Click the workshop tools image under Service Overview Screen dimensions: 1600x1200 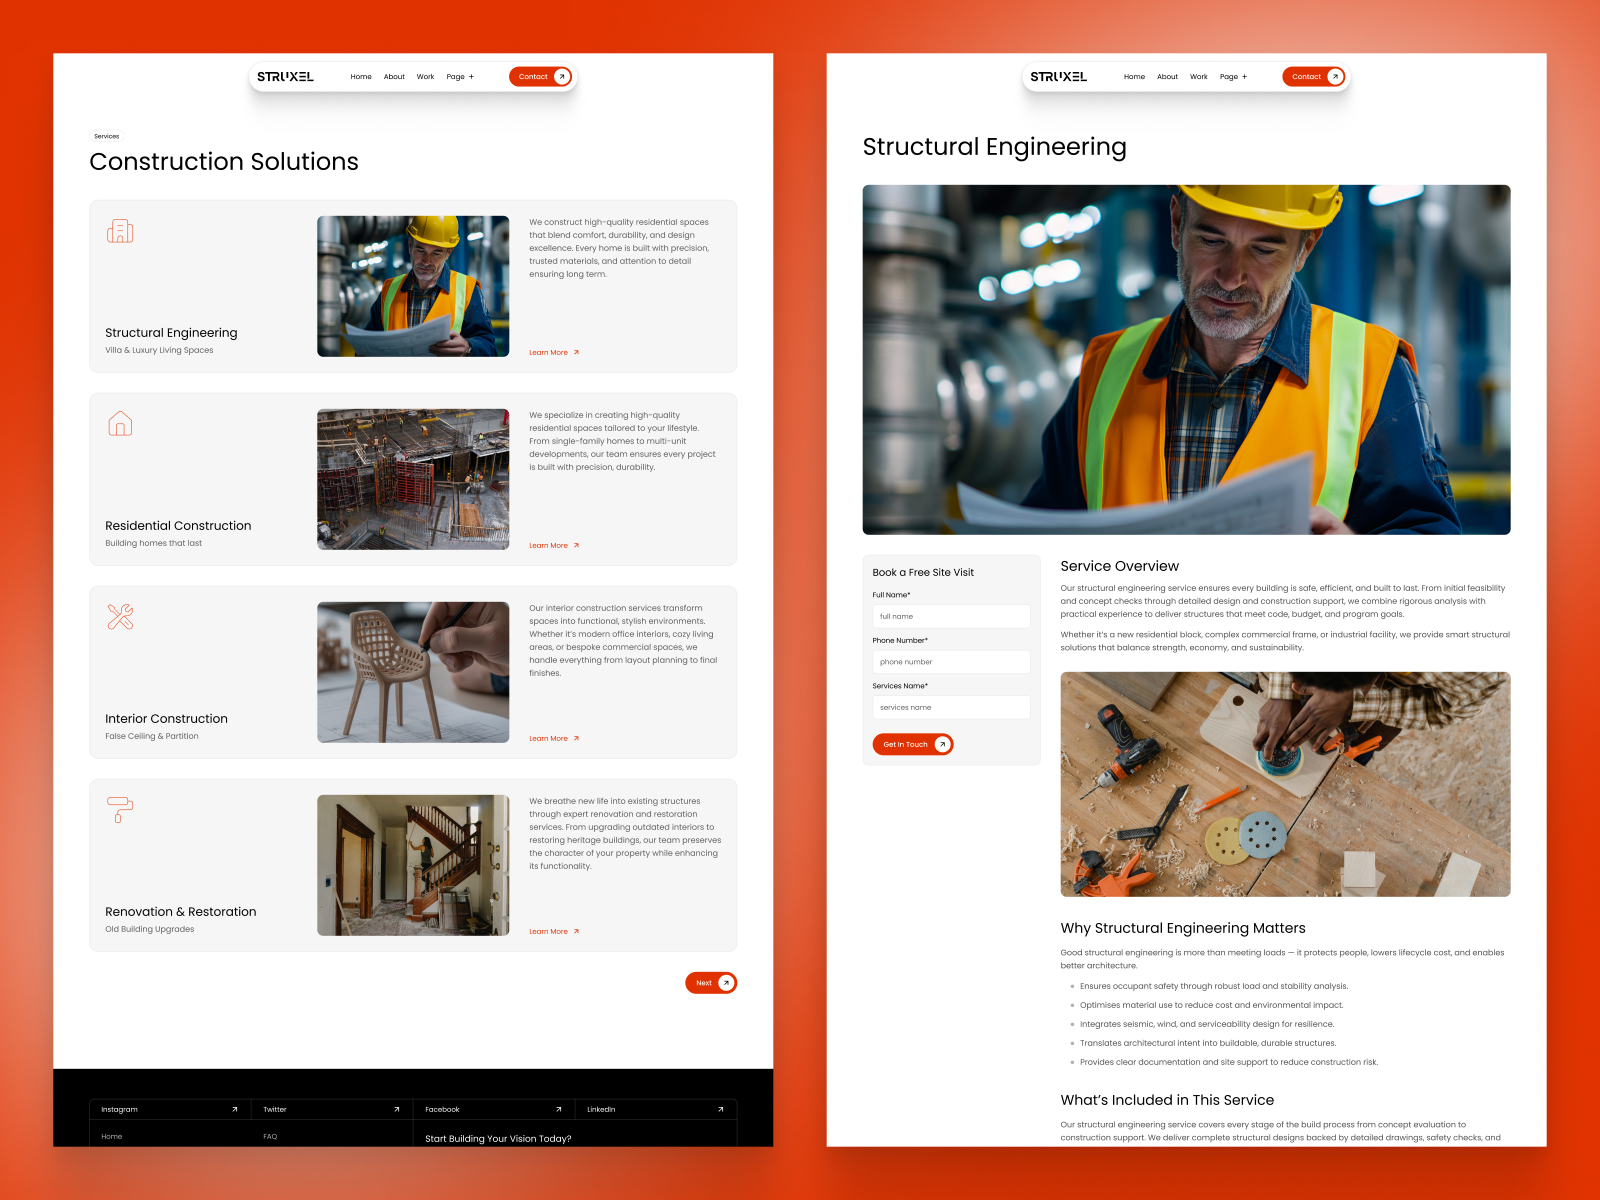click(1285, 784)
